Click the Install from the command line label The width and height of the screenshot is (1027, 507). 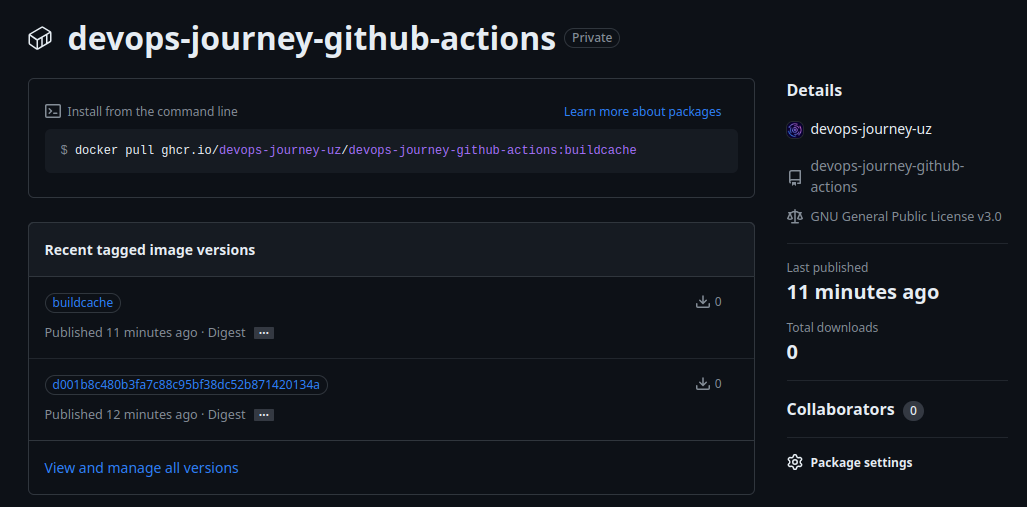pyautogui.click(x=153, y=111)
